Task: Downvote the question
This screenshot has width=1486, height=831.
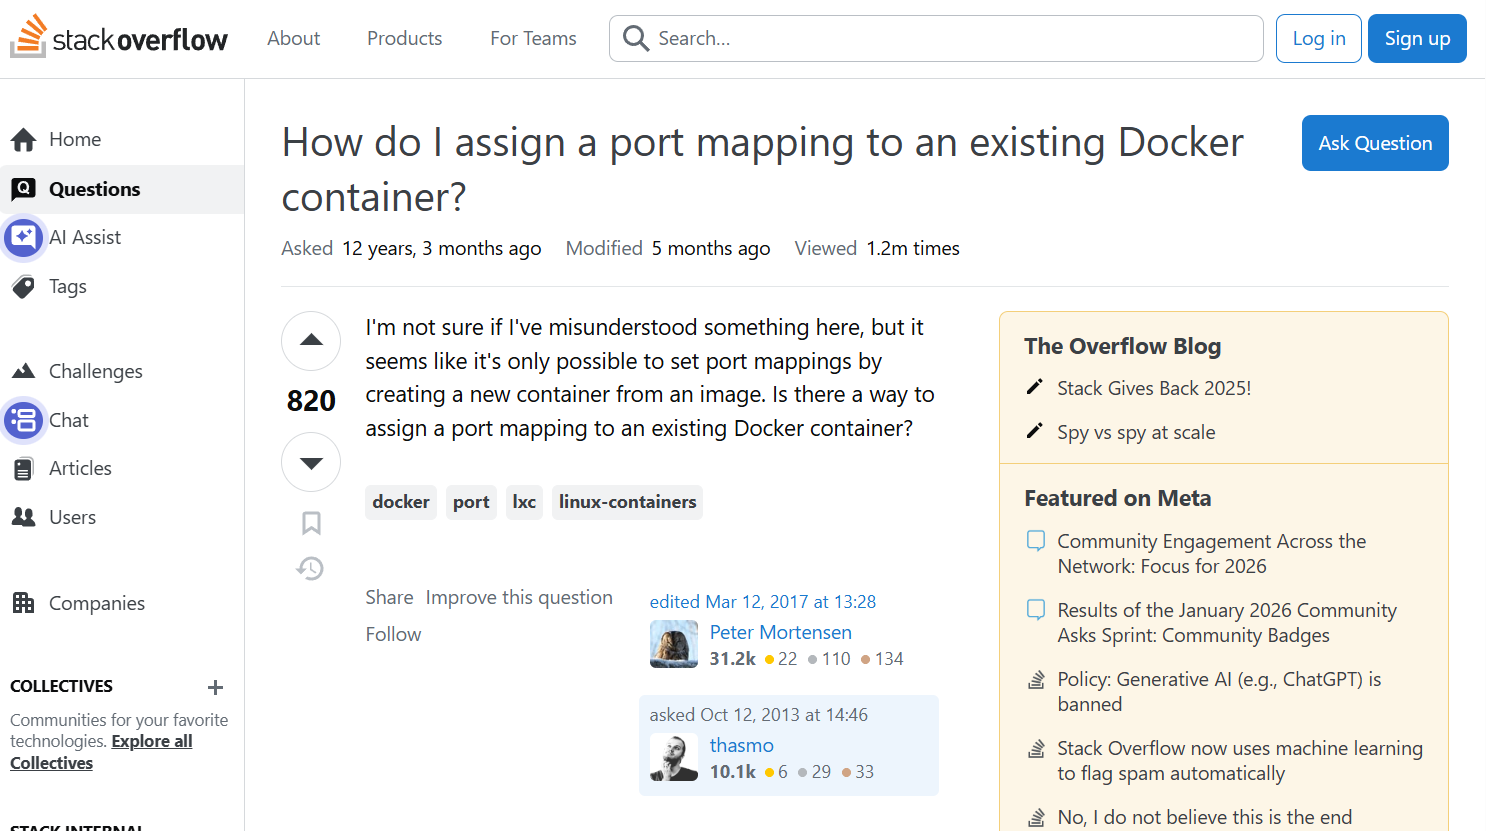Action: coord(311,462)
